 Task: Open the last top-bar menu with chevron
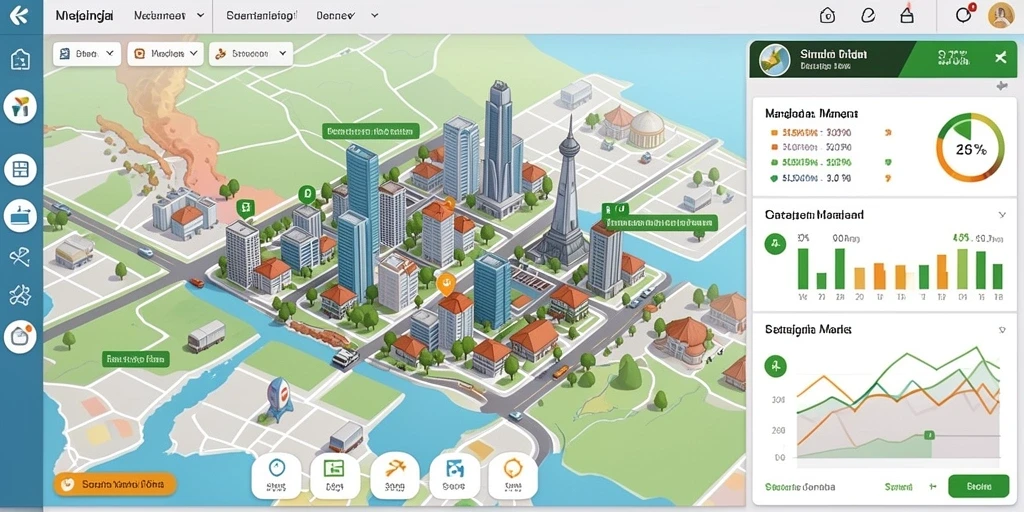347,16
